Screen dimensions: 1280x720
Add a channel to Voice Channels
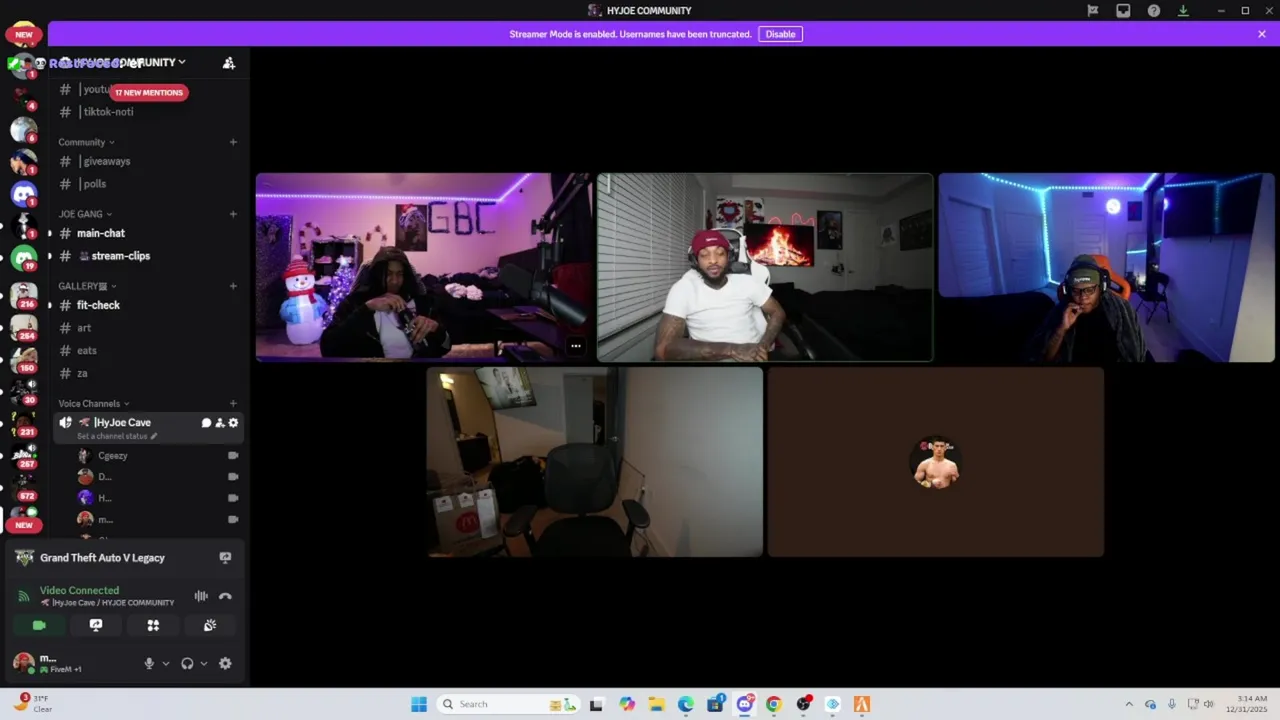(233, 404)
